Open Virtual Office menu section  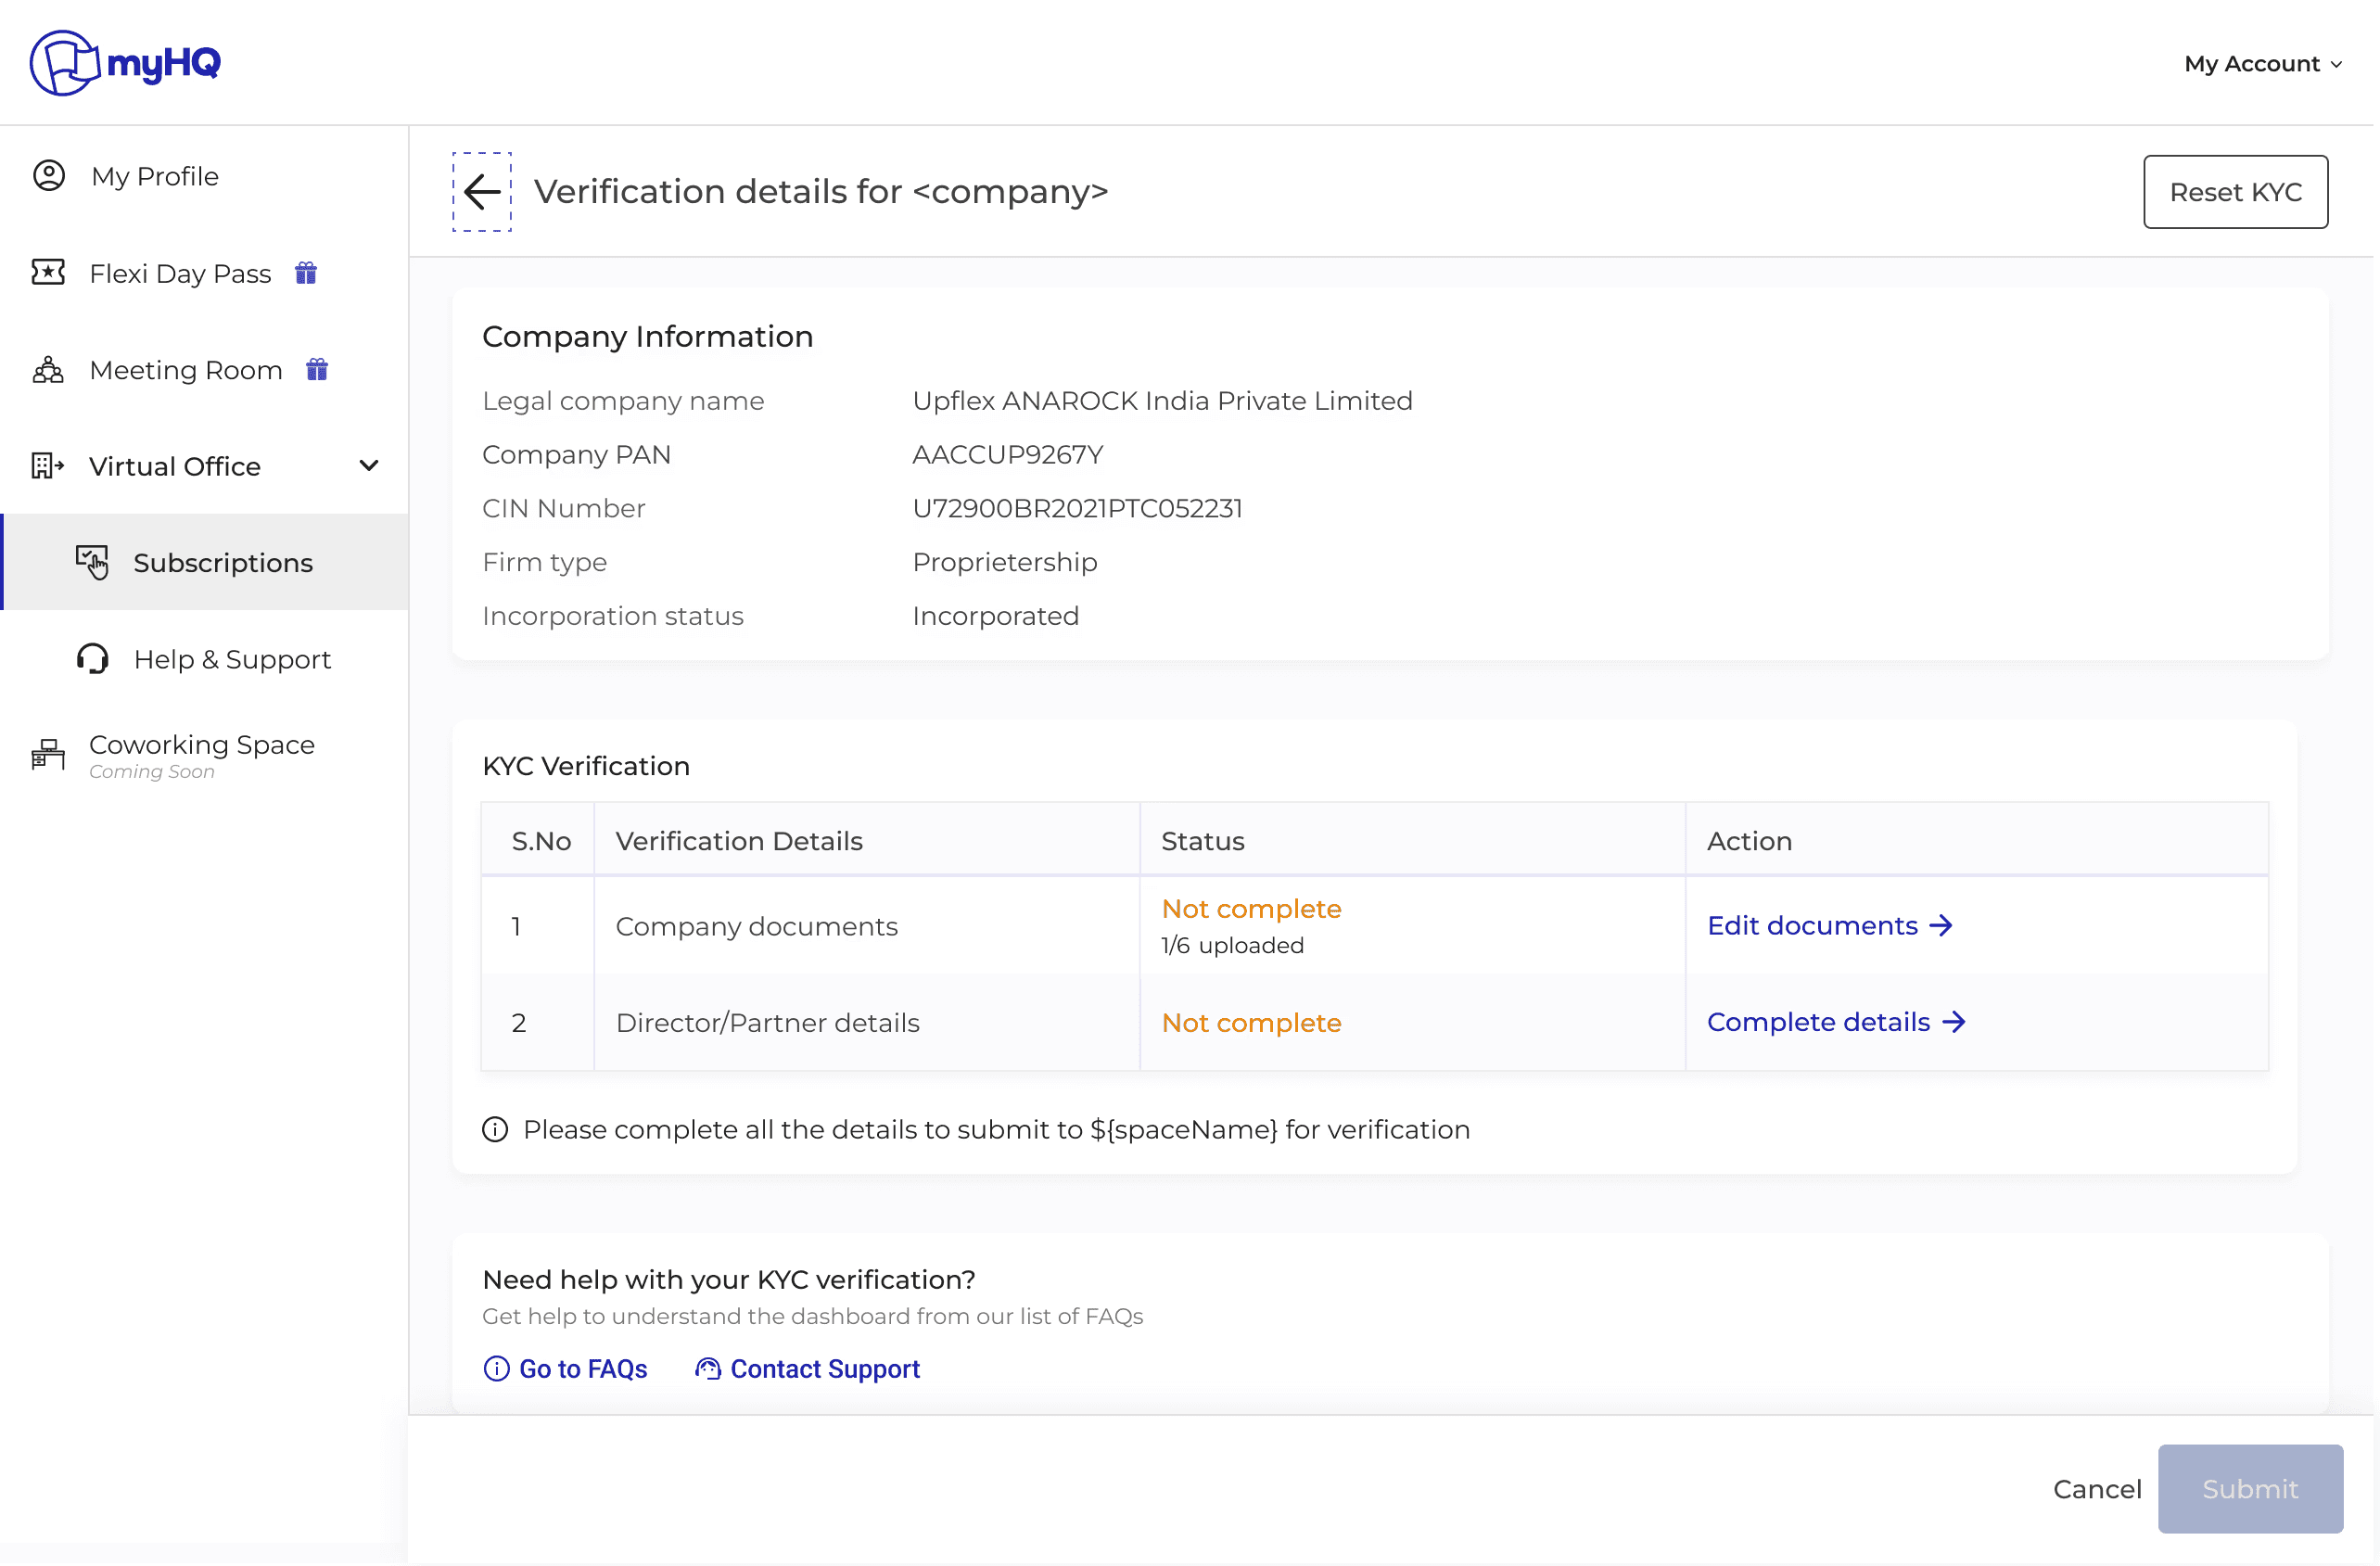pos(175,466)
